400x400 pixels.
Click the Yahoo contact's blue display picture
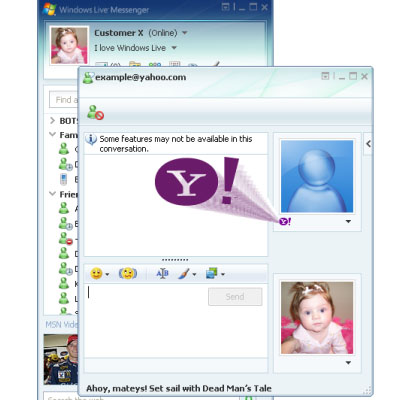[x=317, y=176]
